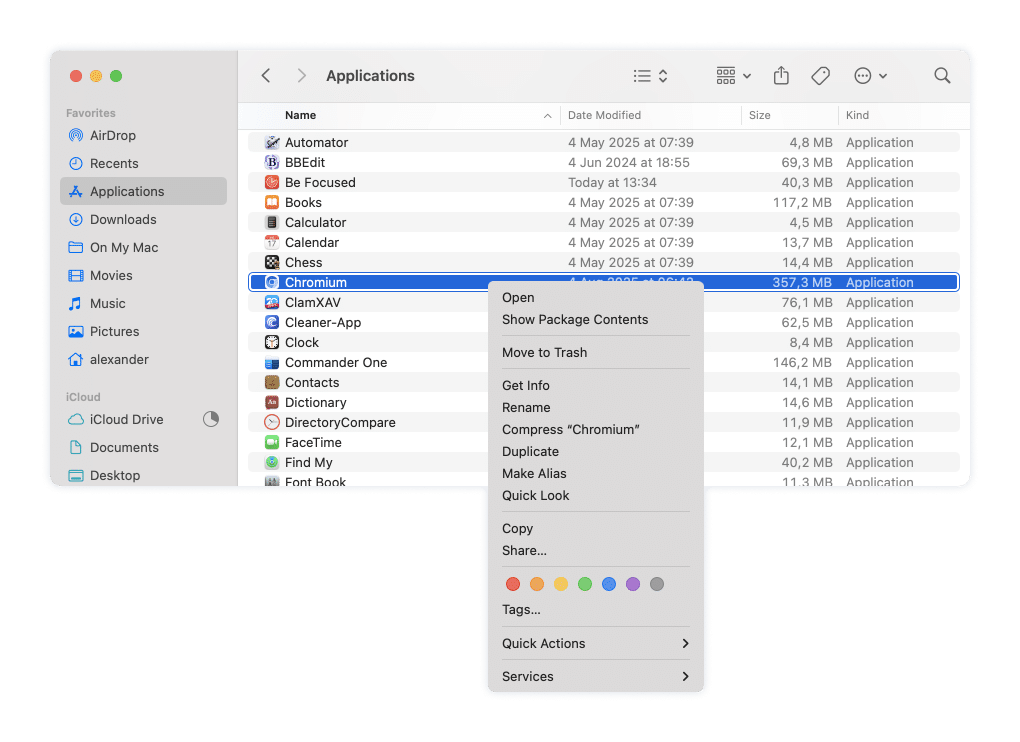
Task: Open the alexander home folder
Action: tap(143, 359)
